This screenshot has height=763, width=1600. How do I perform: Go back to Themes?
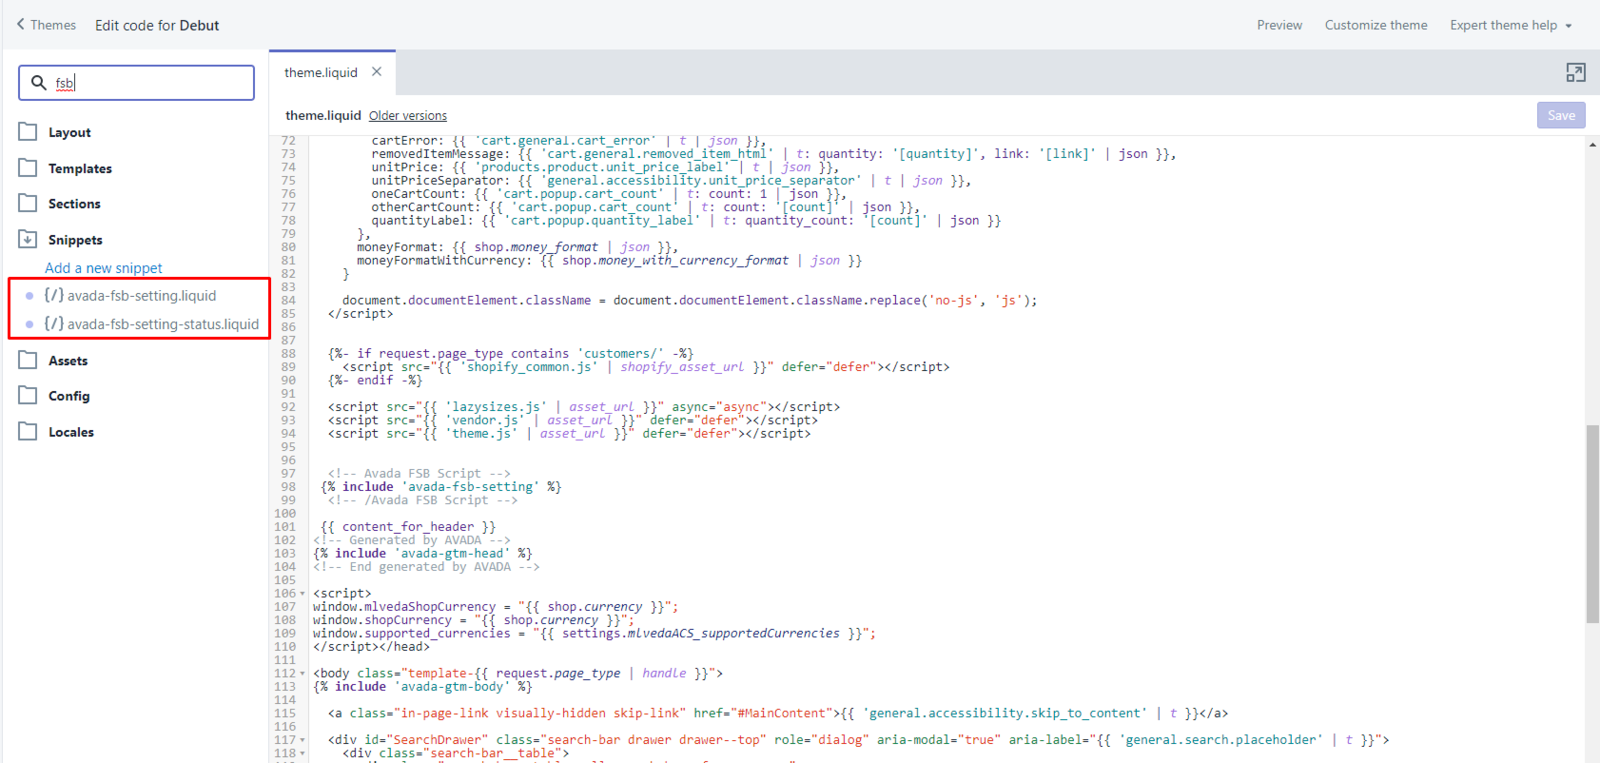(46, 25)
